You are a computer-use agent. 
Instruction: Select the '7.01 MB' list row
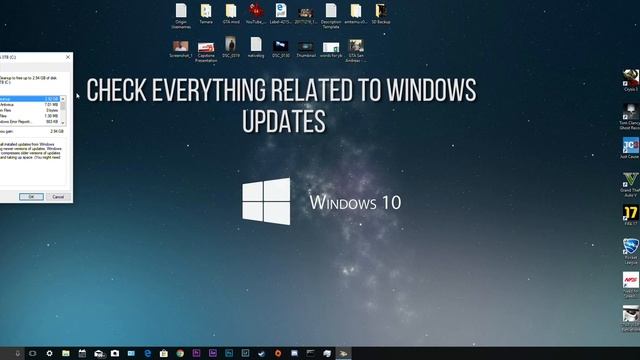pos(30,104)
